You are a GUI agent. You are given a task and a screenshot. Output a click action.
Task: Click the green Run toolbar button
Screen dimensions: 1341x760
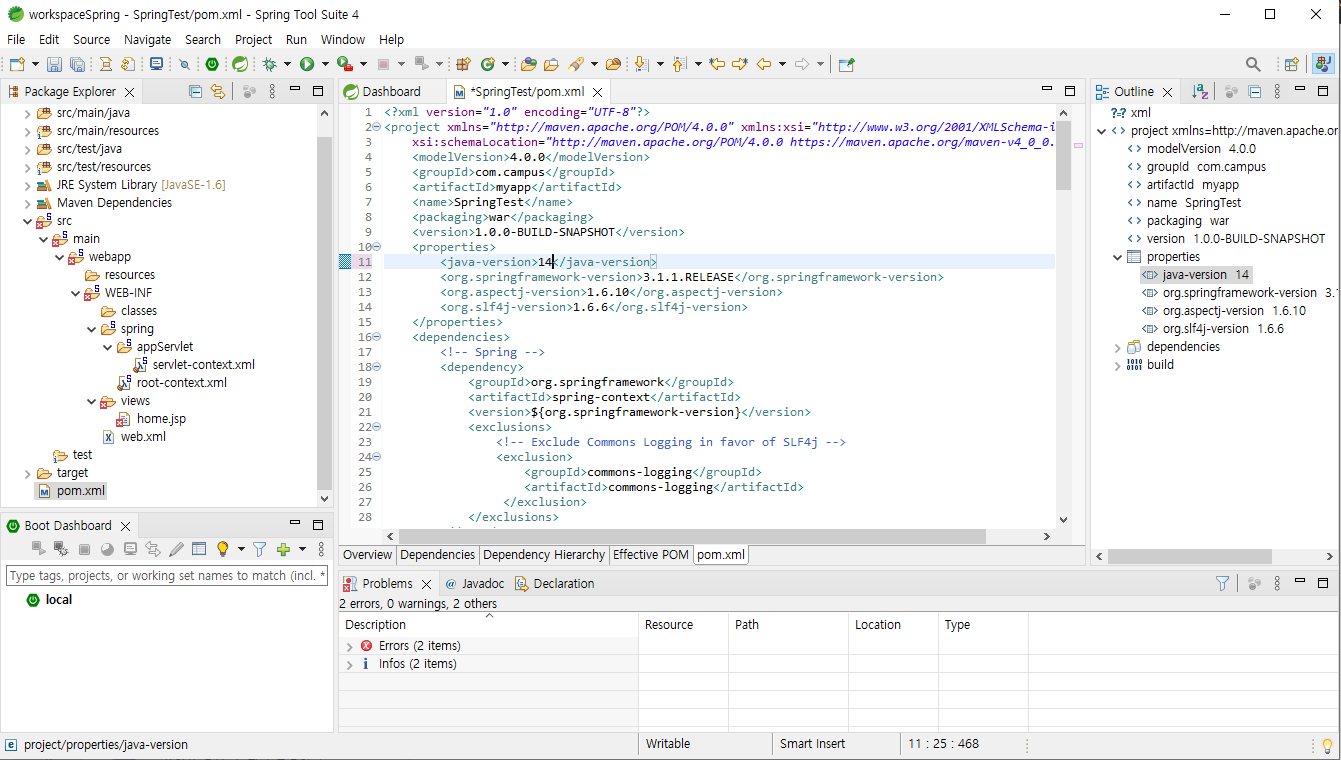pyautogui.click(x=307, y=64)
